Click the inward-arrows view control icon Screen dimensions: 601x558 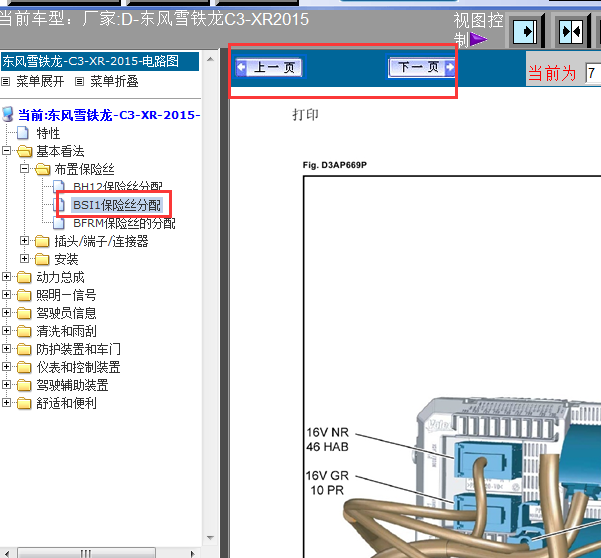click(x=571, y=31)
